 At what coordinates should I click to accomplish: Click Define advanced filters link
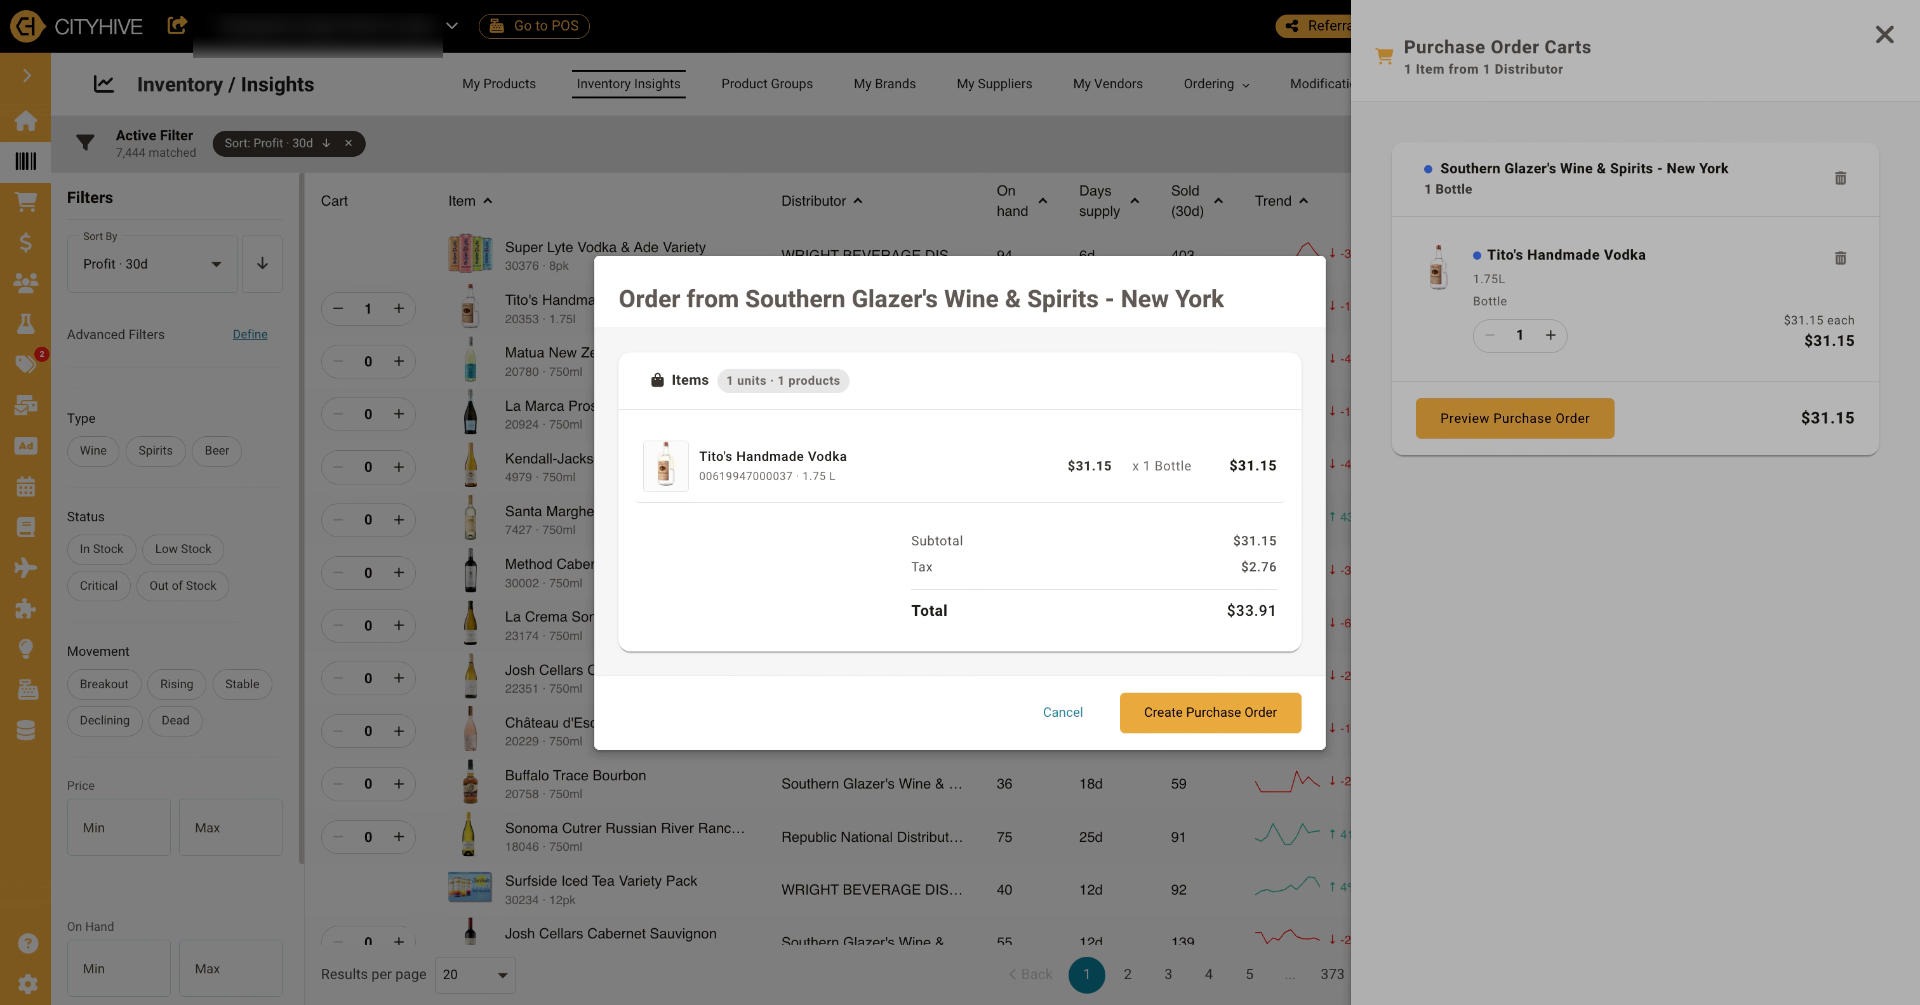250,335
